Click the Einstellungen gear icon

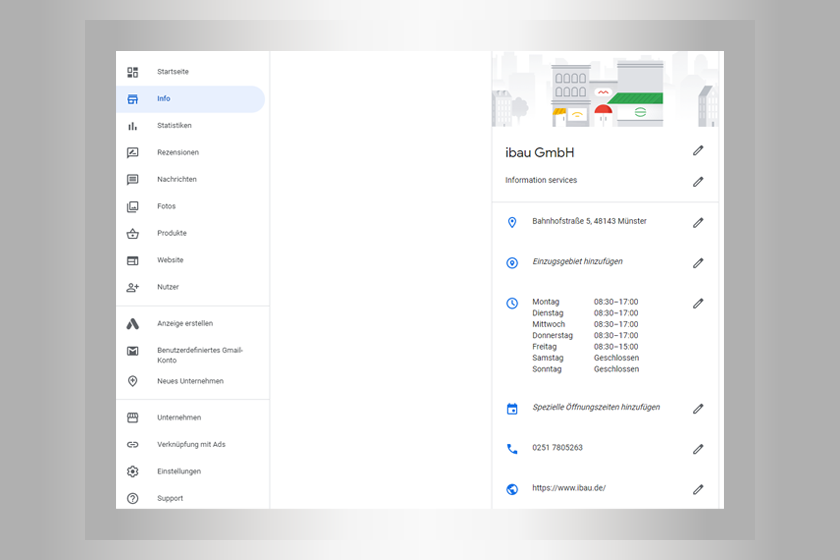click(x=132, y=471)
